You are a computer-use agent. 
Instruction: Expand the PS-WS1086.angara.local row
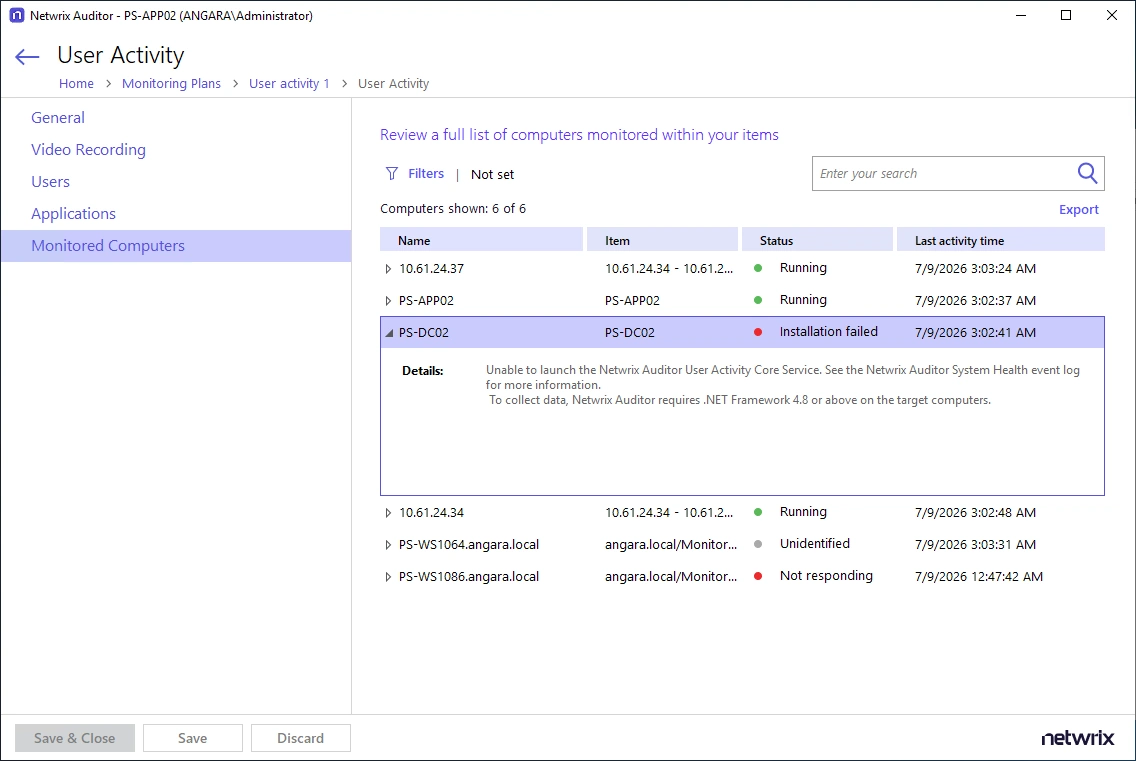388,577
